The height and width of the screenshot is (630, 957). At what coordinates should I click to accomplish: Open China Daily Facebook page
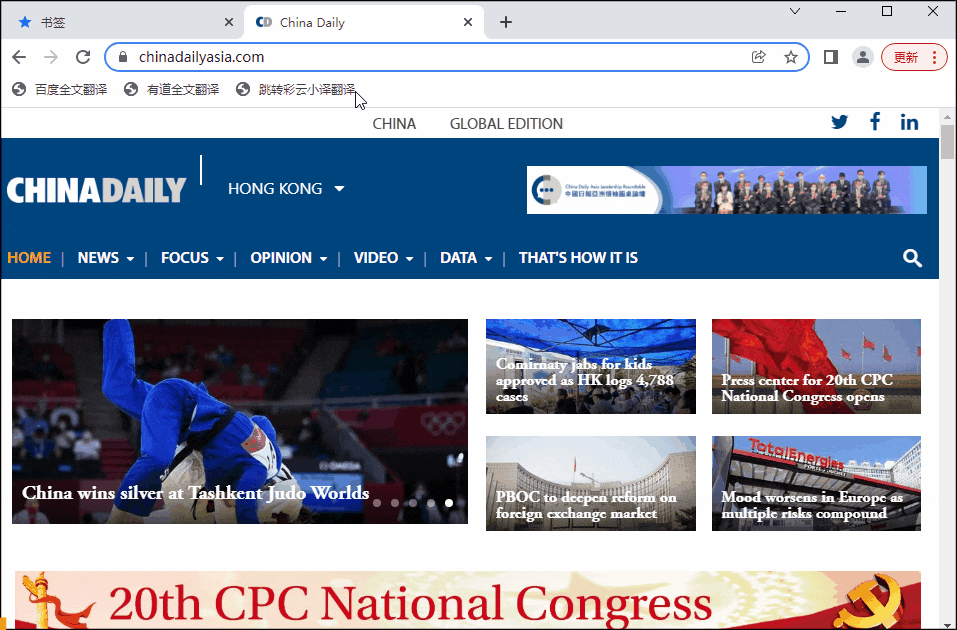pos(875,121)
